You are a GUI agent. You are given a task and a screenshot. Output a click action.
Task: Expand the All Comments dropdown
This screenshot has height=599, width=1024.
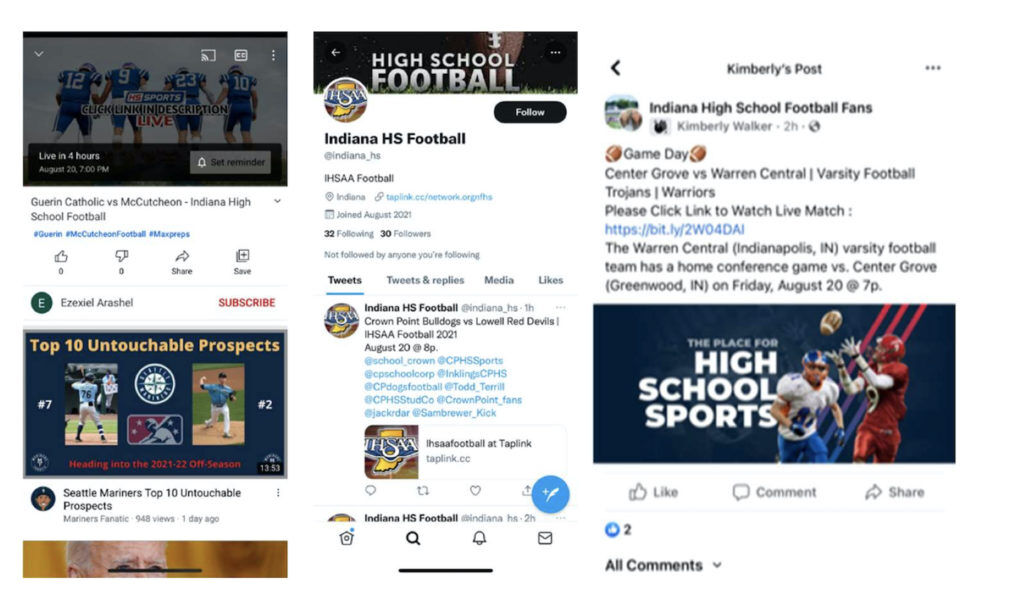click(x=663, y=565)
